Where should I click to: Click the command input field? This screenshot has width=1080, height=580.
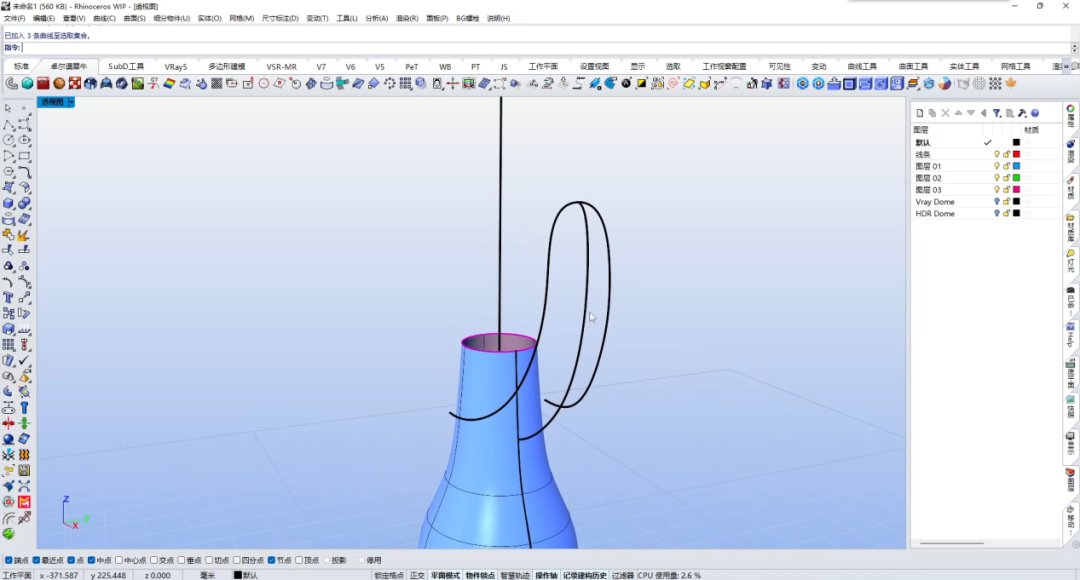546,48
